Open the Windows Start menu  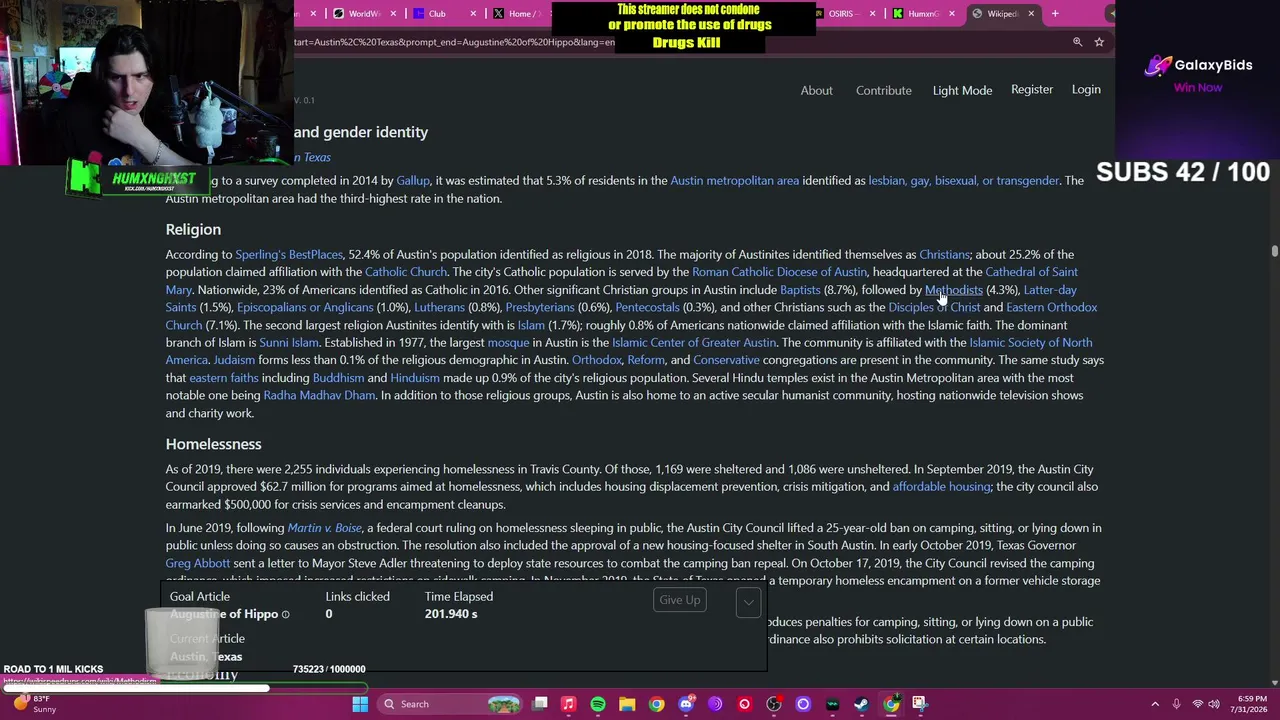click(x=360, y=704)
